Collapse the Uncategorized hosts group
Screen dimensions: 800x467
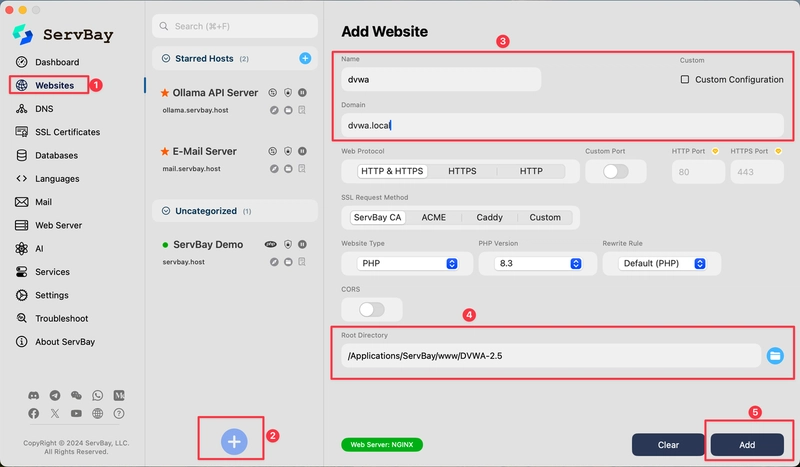pos(166,211)
